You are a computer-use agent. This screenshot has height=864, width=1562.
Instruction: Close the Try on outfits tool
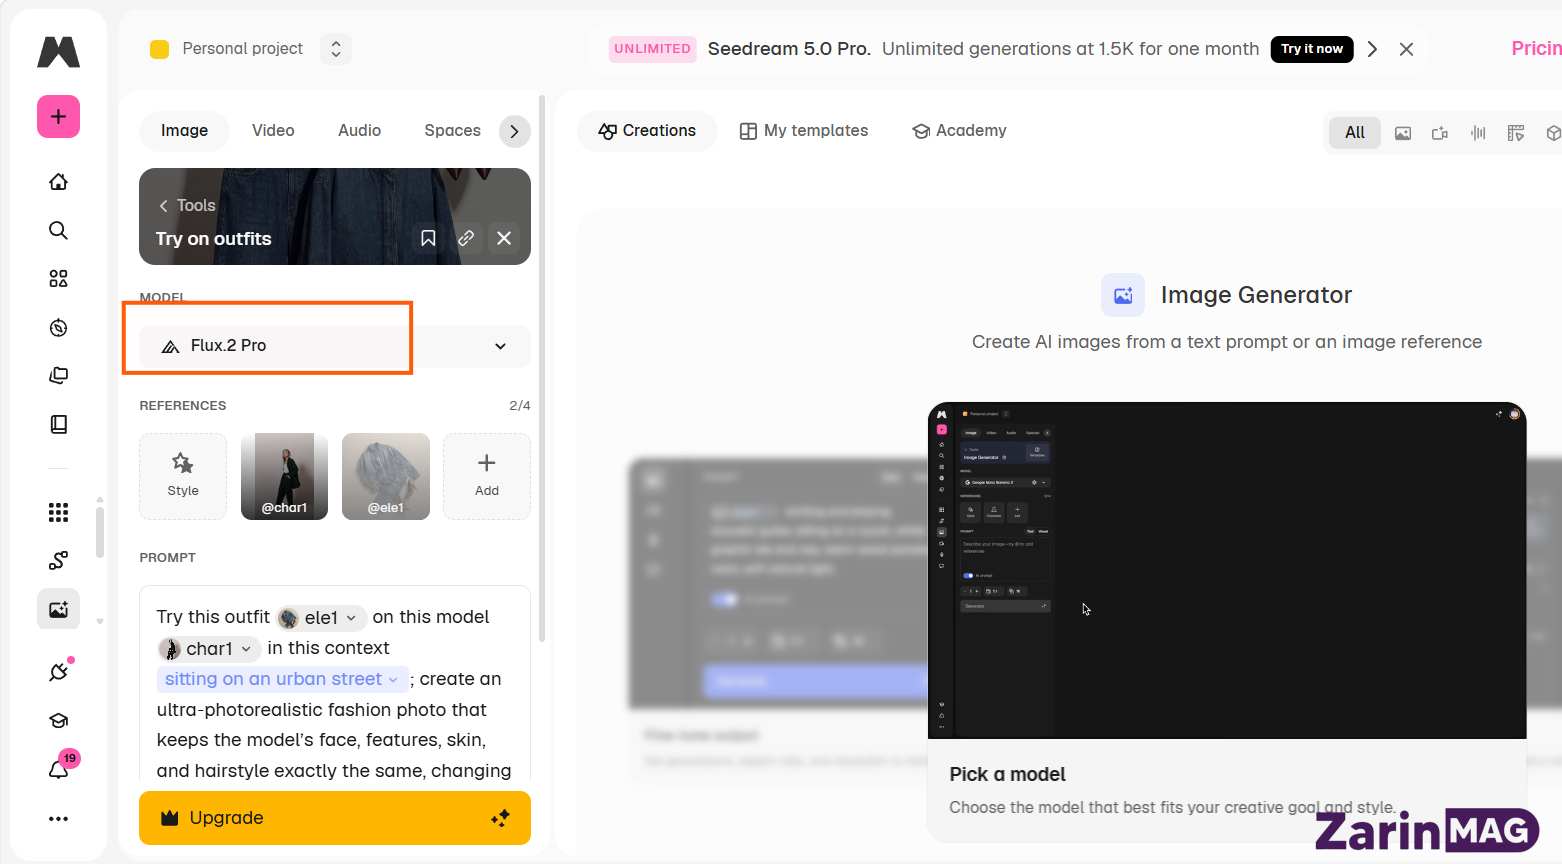coord(504,238)
